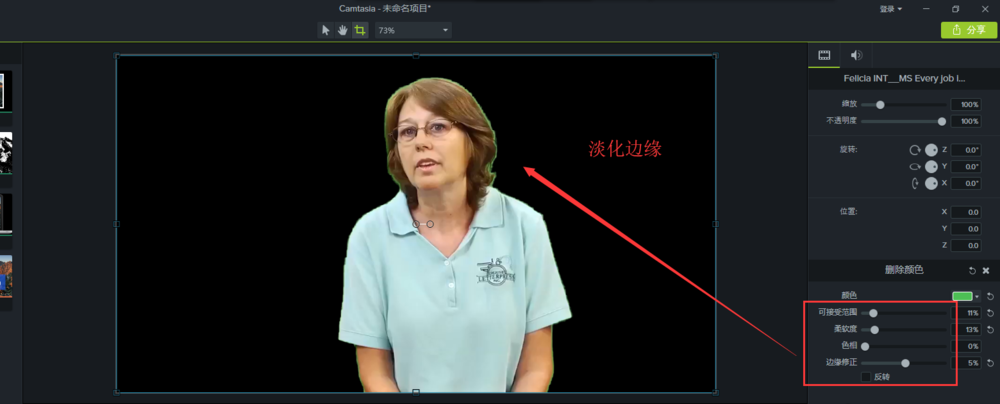
Task: Select the bottom landscape media thumbnail
Action: click(x=6, y=276)
